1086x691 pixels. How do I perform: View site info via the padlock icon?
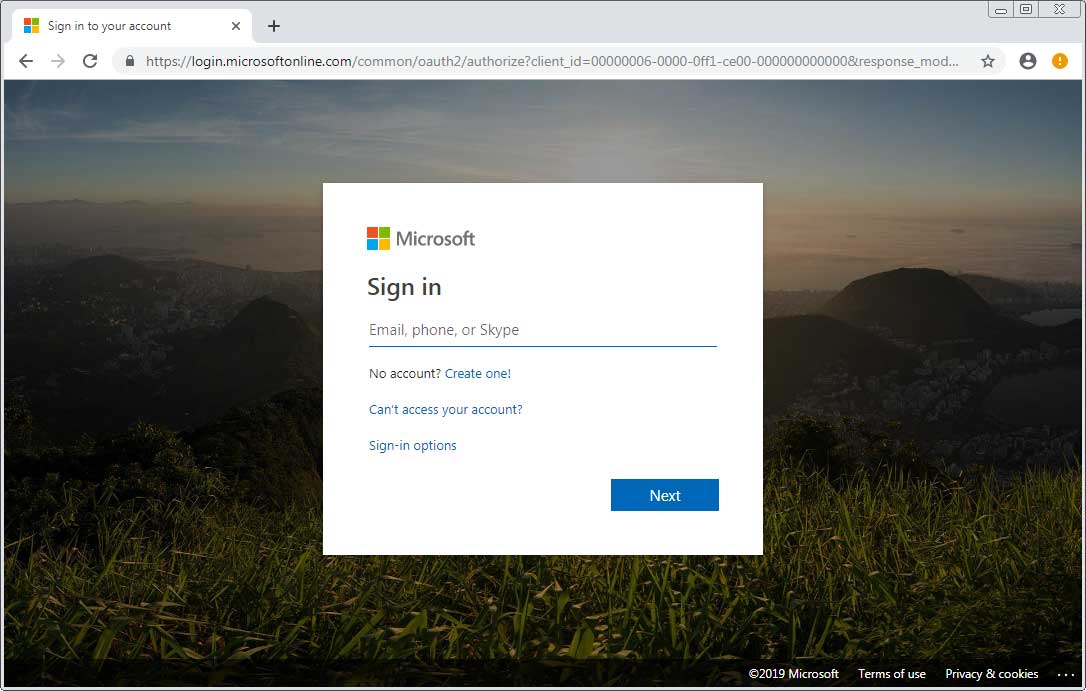pos(129,61)
